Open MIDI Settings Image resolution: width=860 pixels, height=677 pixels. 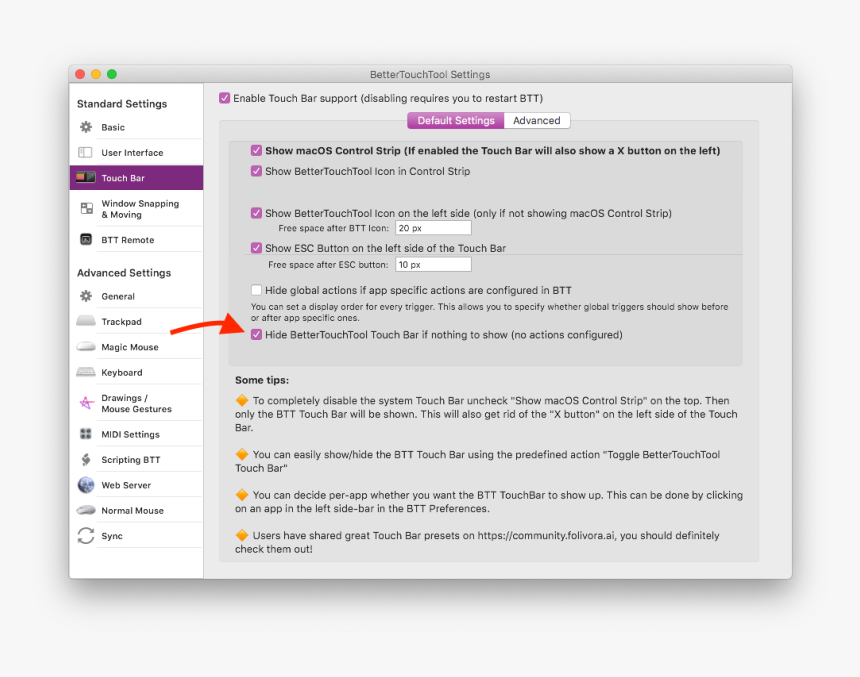(x=136, y=434)
